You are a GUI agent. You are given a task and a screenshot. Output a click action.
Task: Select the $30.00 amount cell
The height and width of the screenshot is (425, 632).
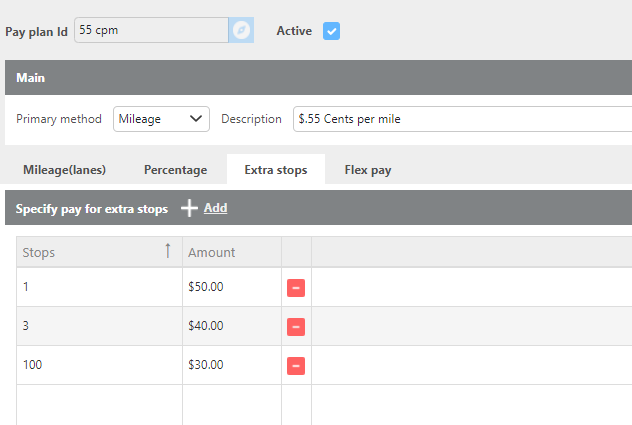(231, 366)
